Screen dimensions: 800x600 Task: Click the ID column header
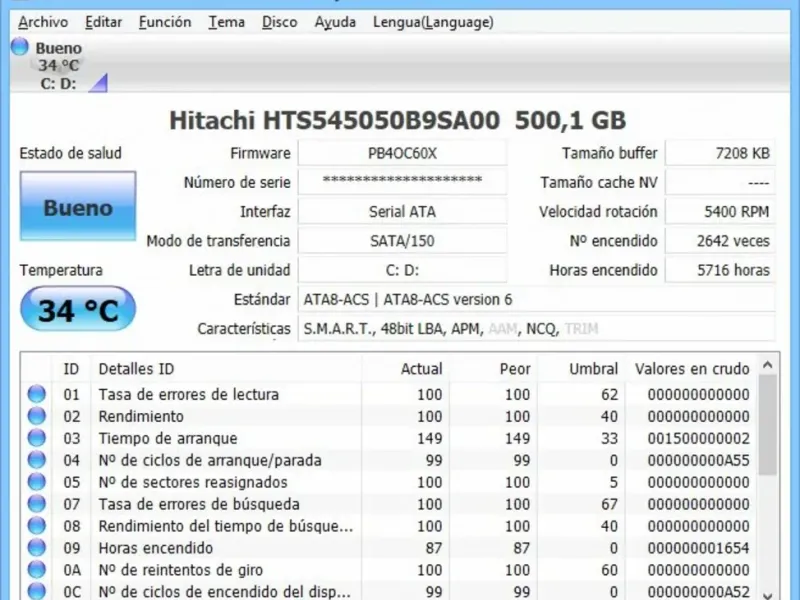(71, 368)
